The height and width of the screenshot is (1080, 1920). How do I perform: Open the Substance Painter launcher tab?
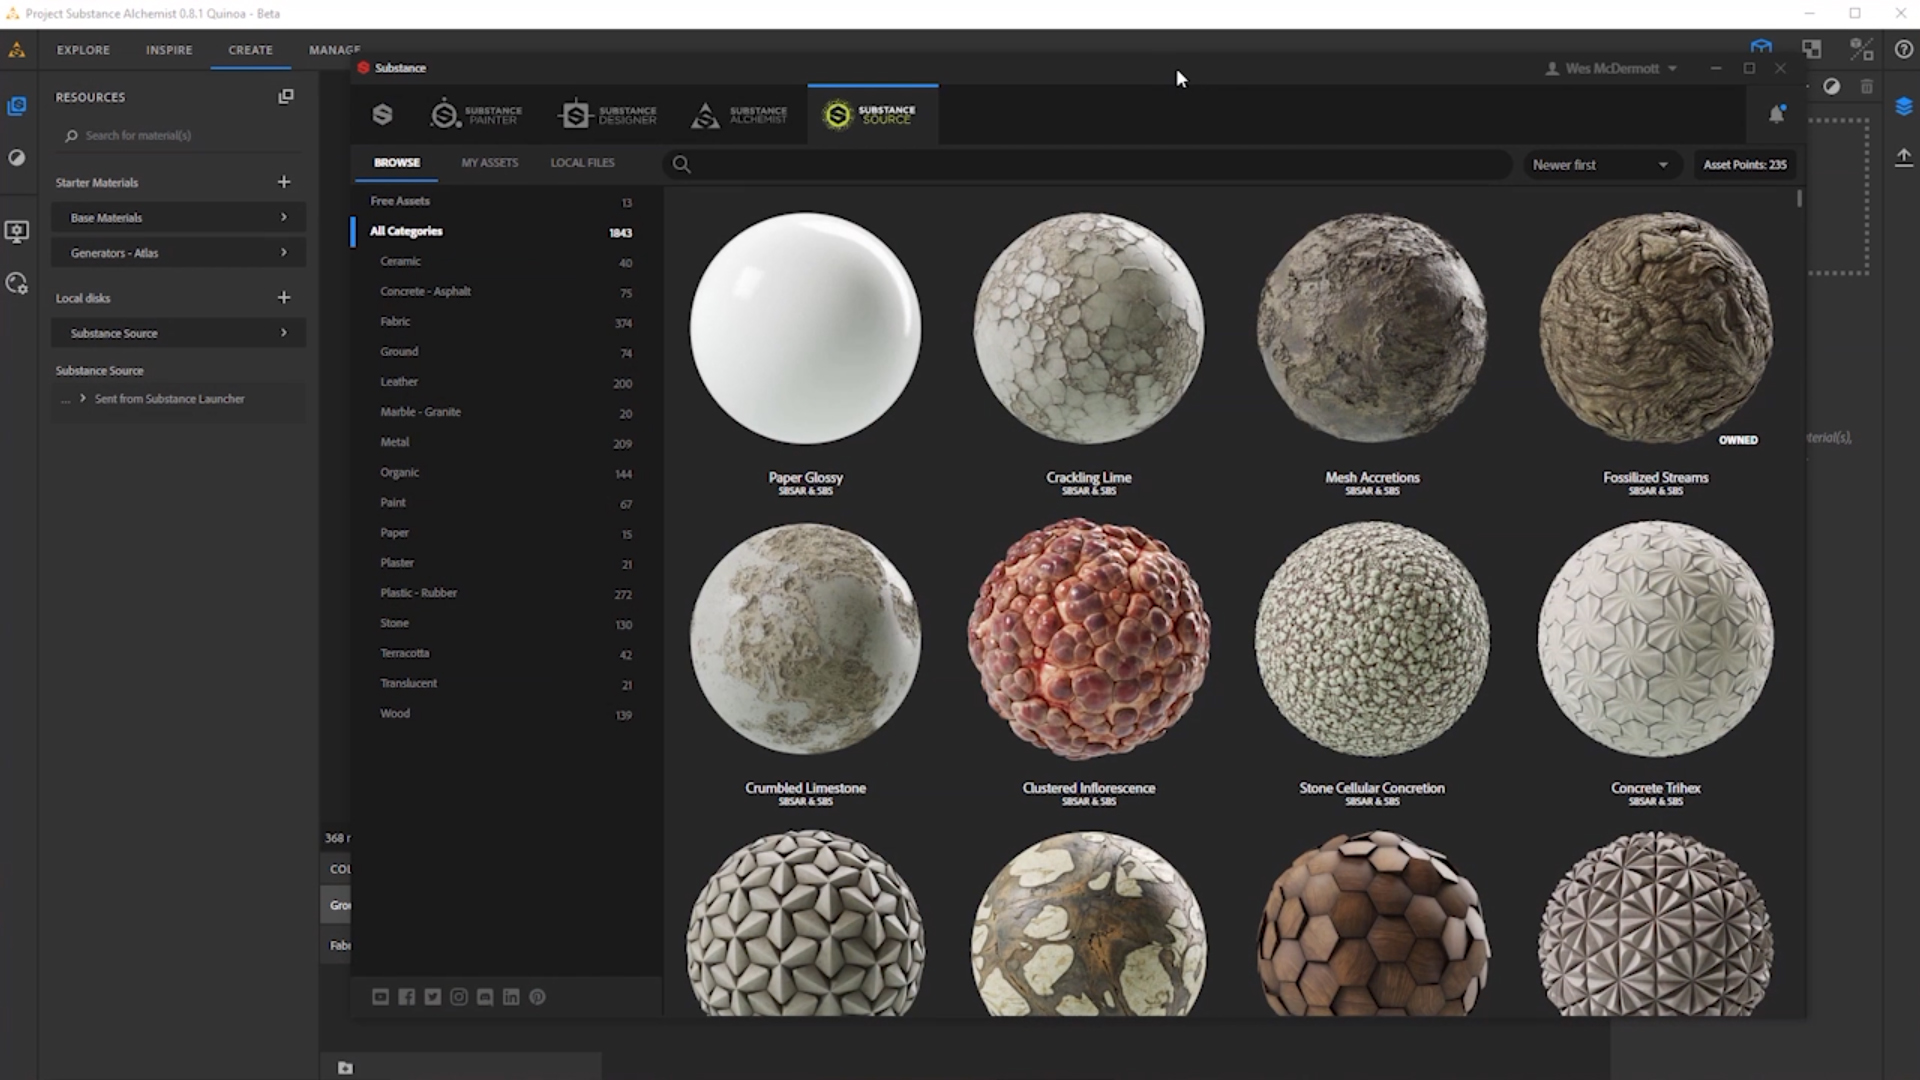point(476,115)
